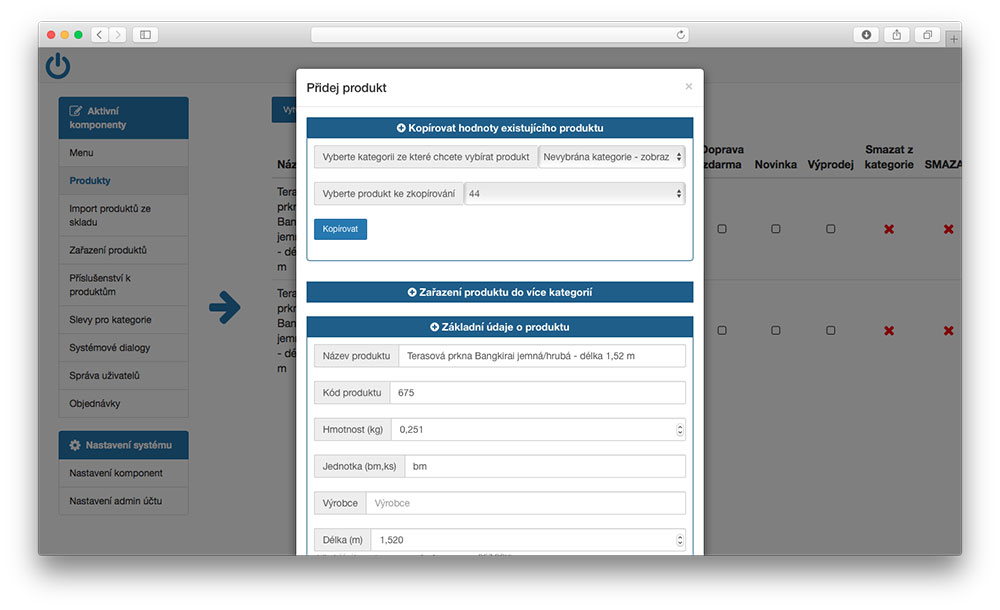Screen dimensions: 1000x610
Task: Click second row Smazat z kategorie X
Action: (x=888, y=331)
